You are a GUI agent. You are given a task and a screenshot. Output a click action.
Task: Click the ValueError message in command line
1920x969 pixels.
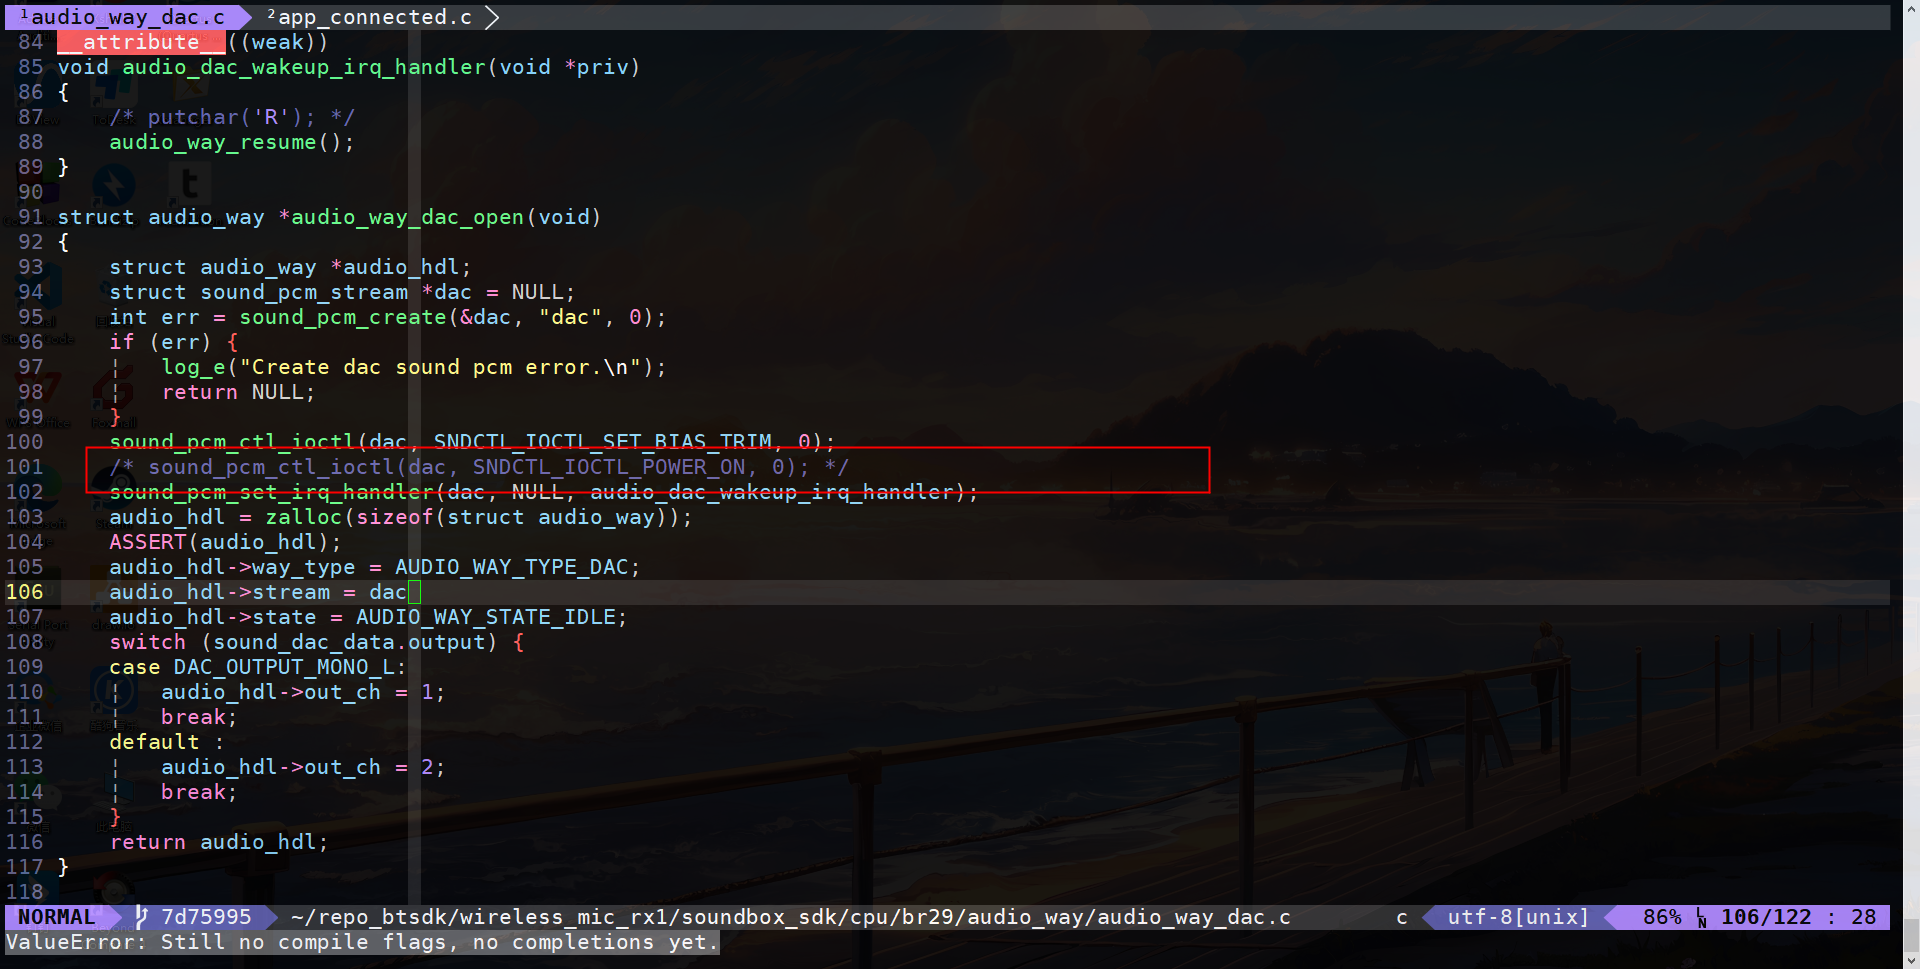coord(362,942)
